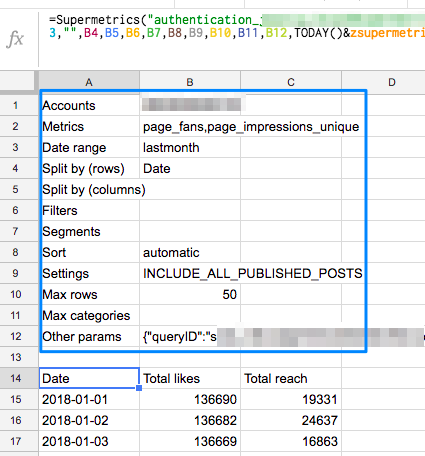Viewport: 425px width, 456px height.
Task: Click the cell with value 50
Action: coord(190,295)
